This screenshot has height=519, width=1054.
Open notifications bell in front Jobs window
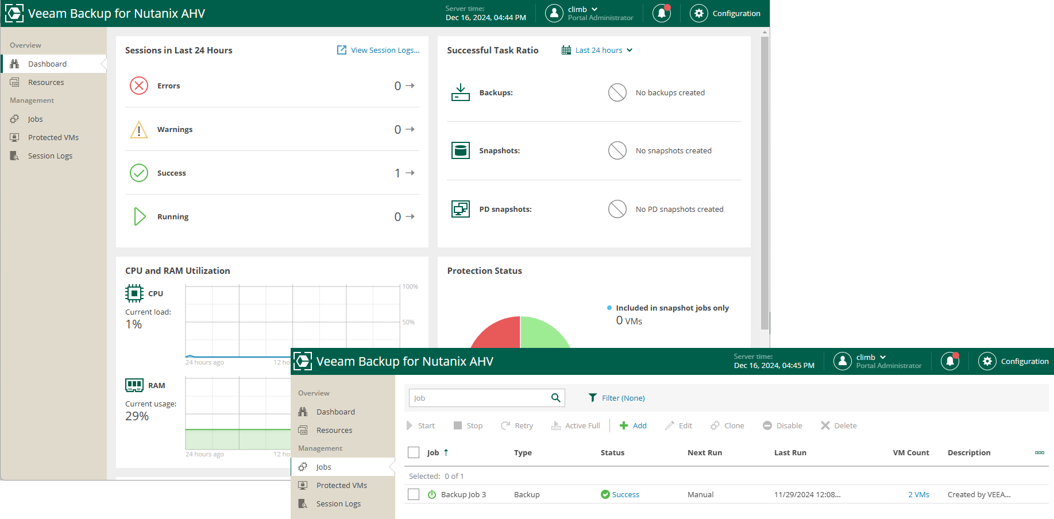(950, 361)
